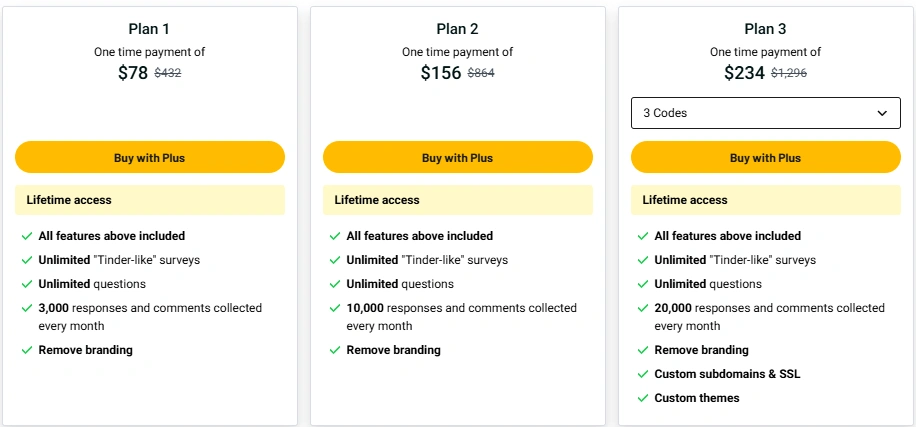
Task: Click the $156 price in Plan 2
Action: pyautogui.click(x=441, y=73)
